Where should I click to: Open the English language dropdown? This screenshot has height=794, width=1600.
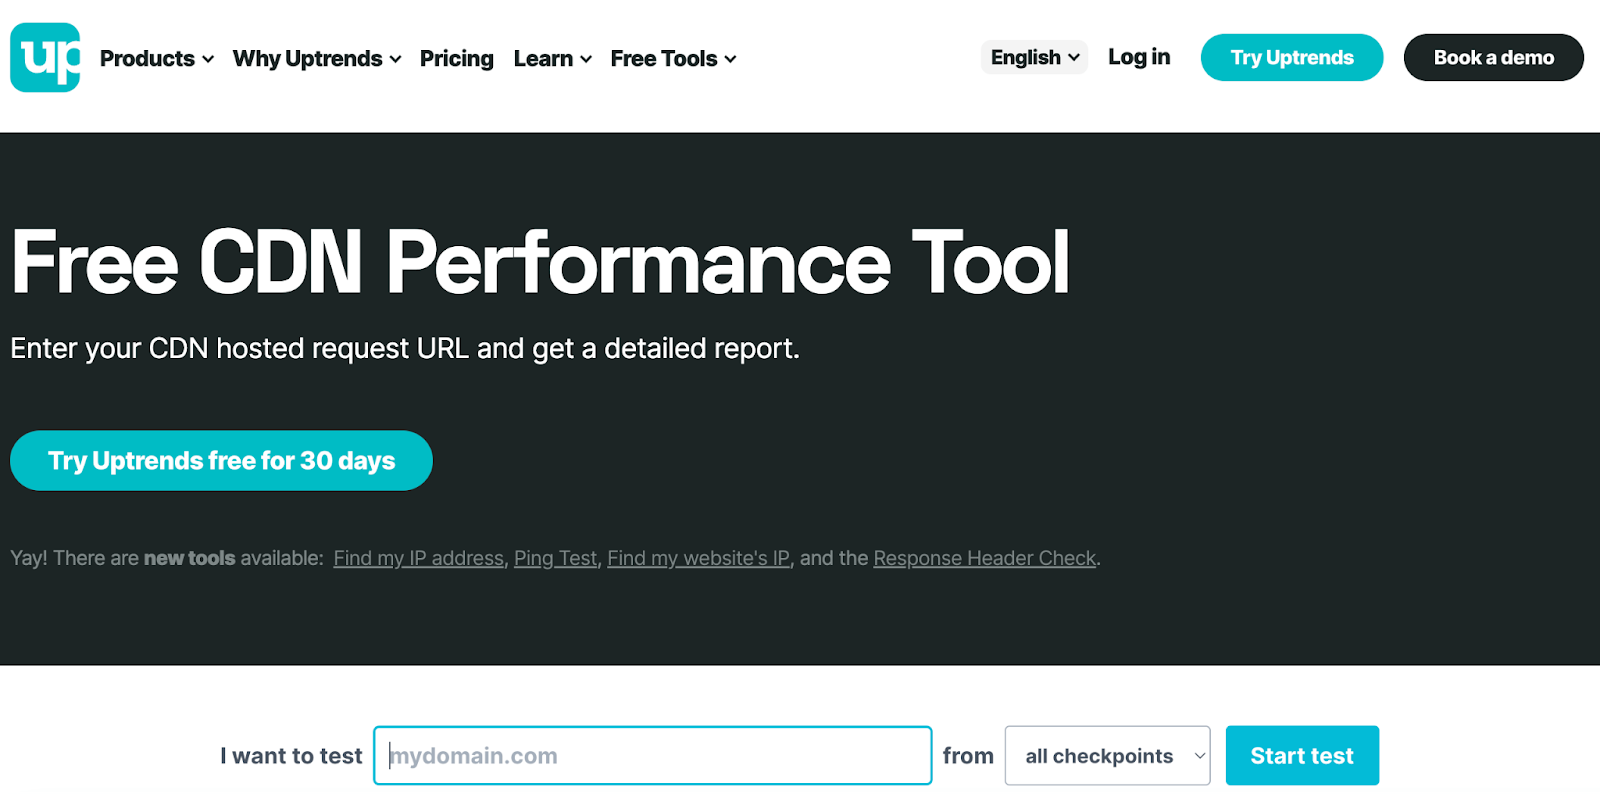click(x=1035, y=57)
